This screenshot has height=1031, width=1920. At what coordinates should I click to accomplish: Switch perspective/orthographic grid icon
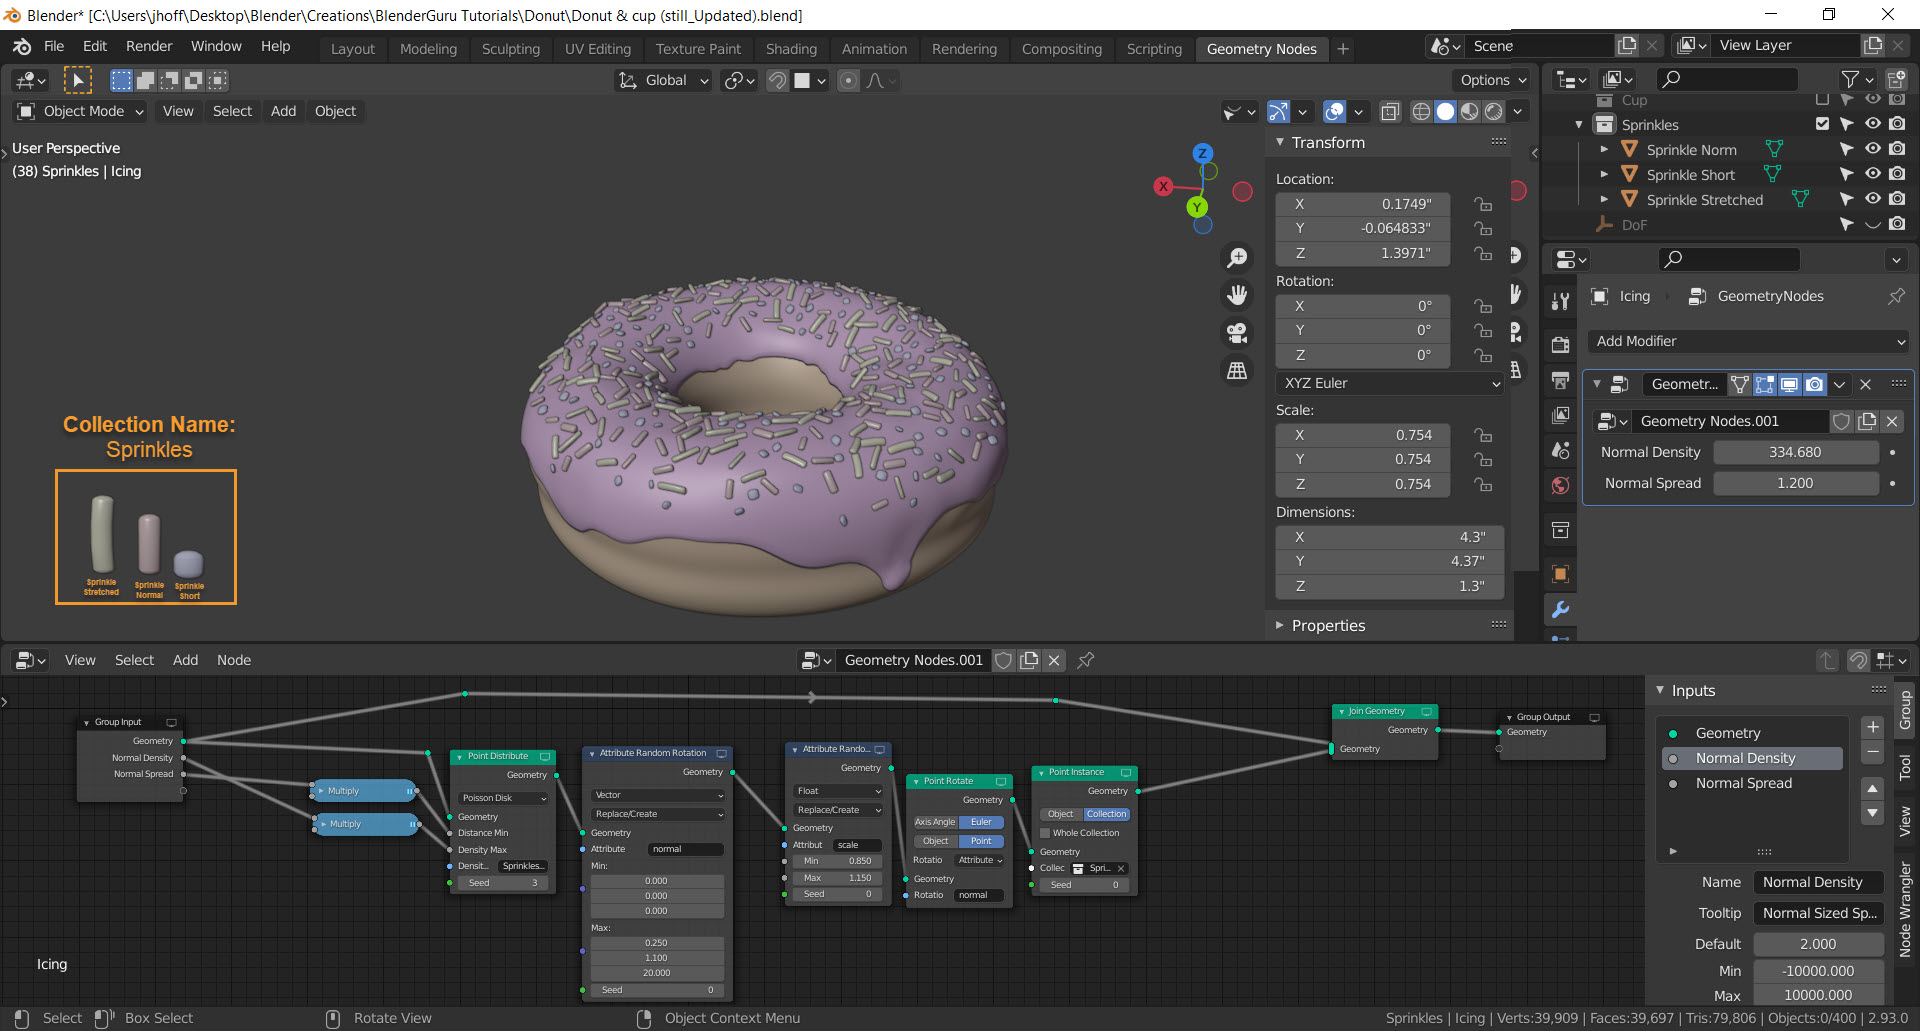[1237, 370]
